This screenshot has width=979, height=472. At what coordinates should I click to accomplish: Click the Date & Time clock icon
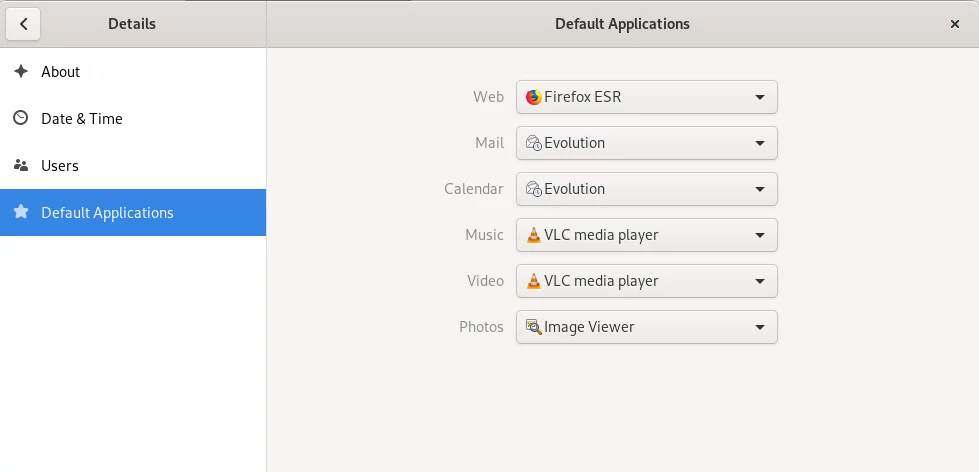(x=21, y=118)
